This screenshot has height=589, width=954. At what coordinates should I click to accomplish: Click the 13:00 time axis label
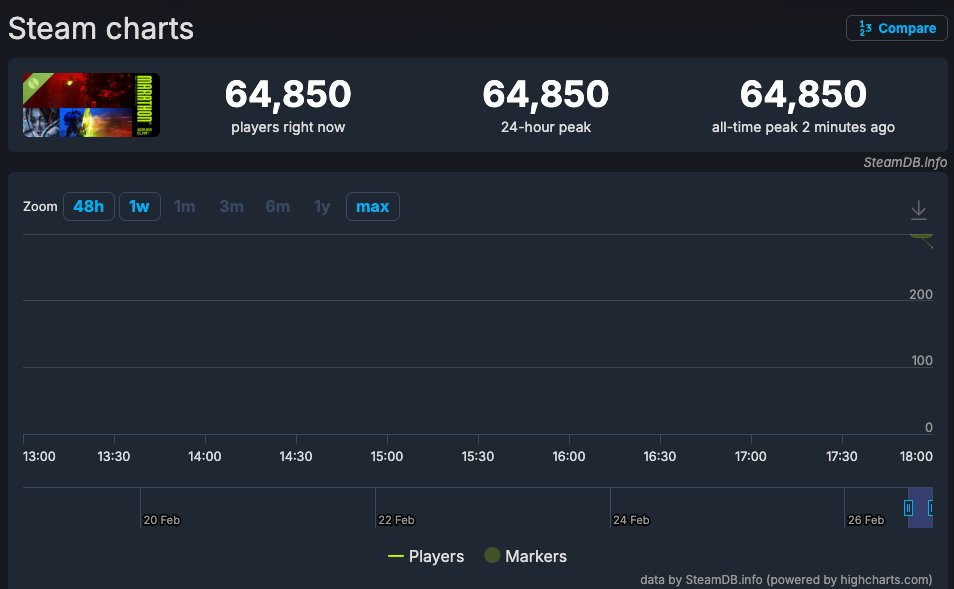tap(39, 456)
